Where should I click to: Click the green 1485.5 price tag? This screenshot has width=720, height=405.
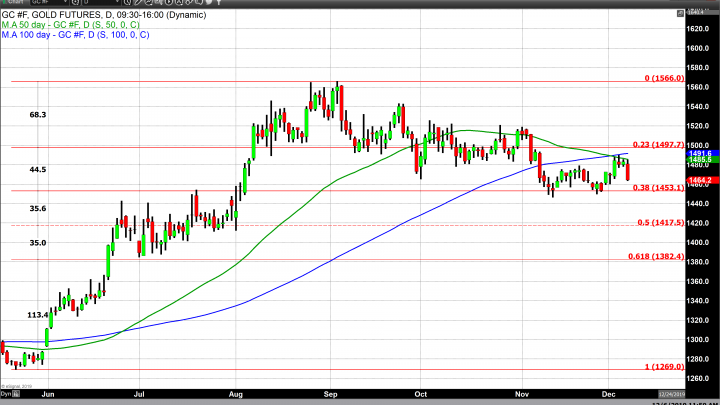coord(699,160)
